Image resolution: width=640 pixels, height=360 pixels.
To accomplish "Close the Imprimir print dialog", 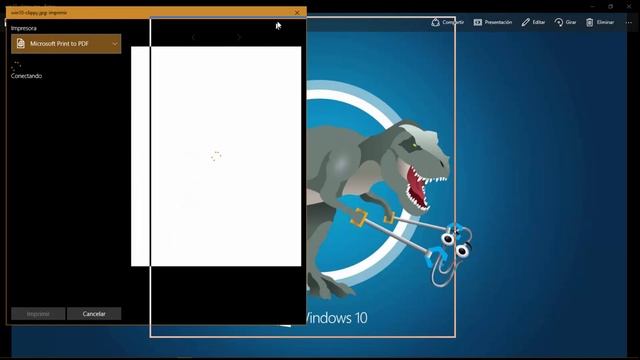I will 297,13.
